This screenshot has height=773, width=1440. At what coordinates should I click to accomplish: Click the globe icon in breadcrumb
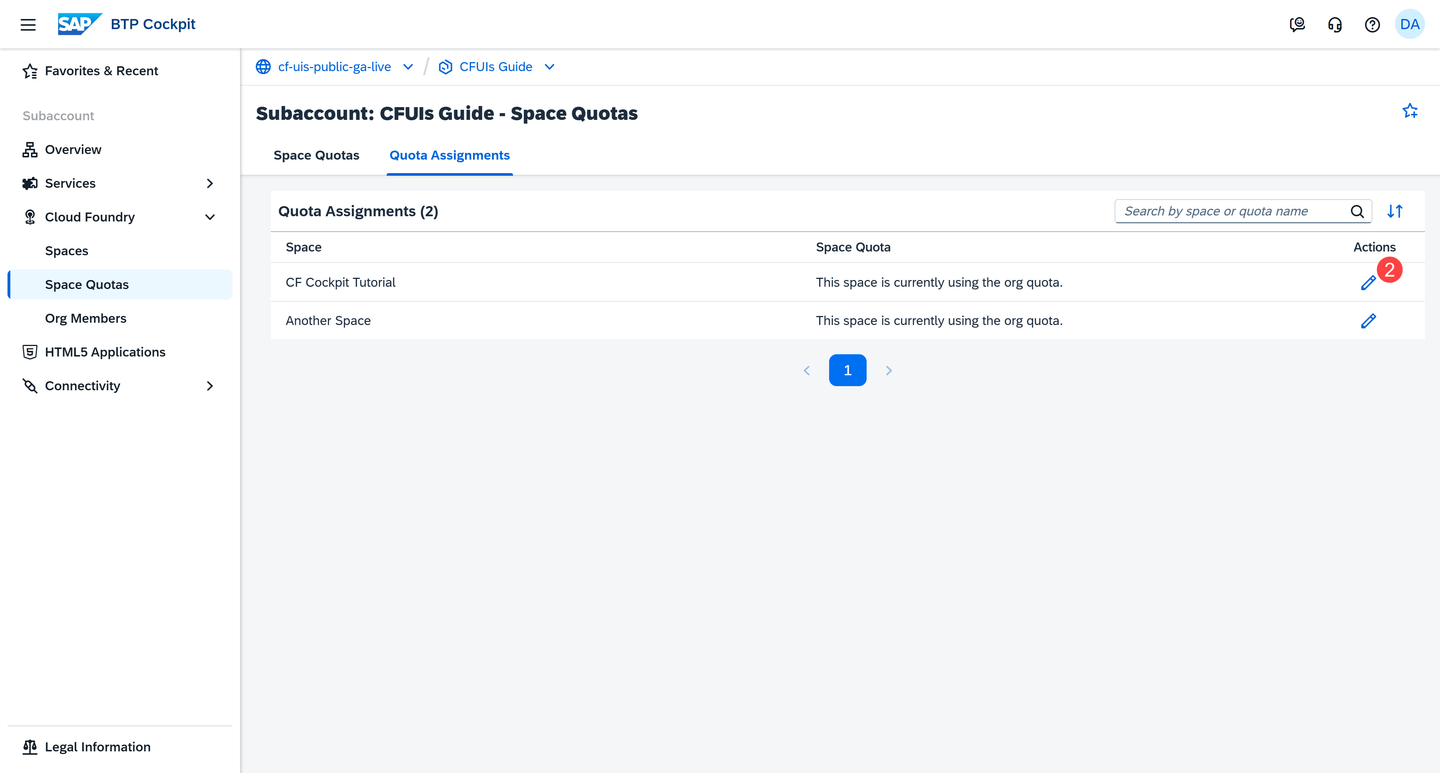tap(263, 67)
